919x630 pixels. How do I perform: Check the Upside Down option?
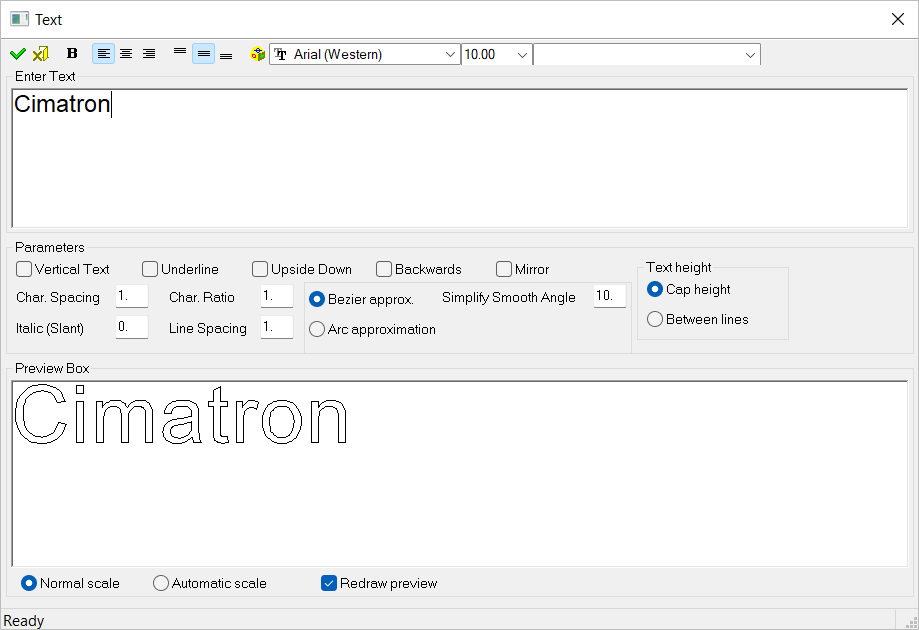[x=260, y=269]
